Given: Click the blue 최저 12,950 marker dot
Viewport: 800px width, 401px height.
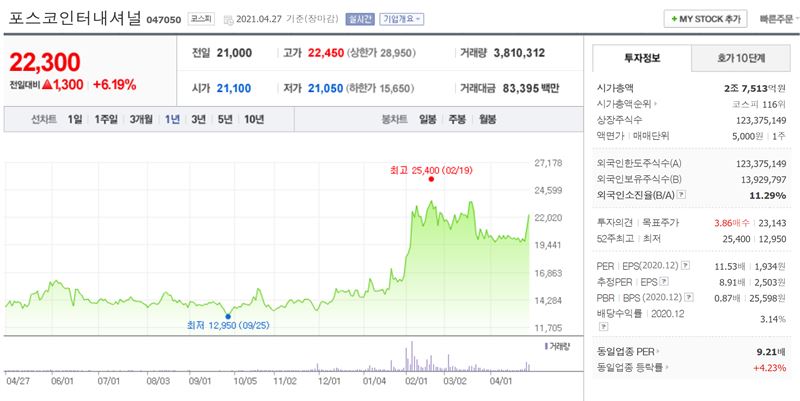Looking at the screenshot, I should point(227,315).
